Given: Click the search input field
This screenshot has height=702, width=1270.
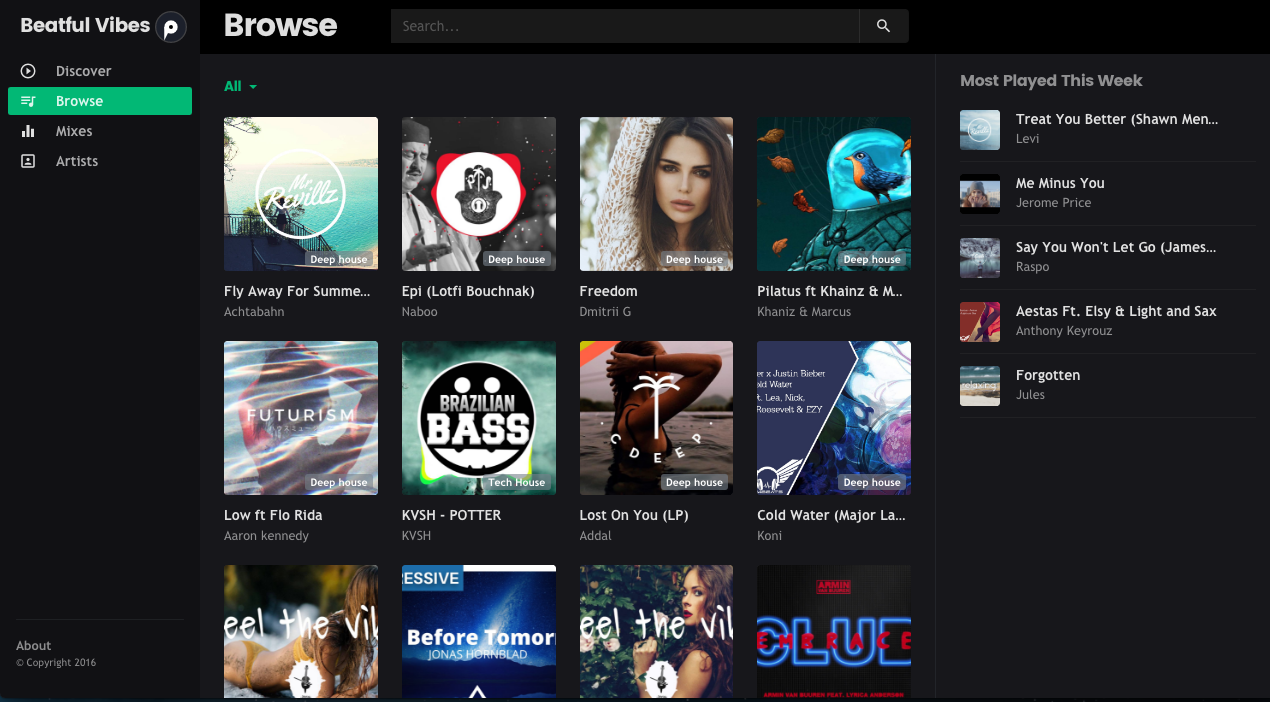Looking at the screenshot, I should 624,26.
